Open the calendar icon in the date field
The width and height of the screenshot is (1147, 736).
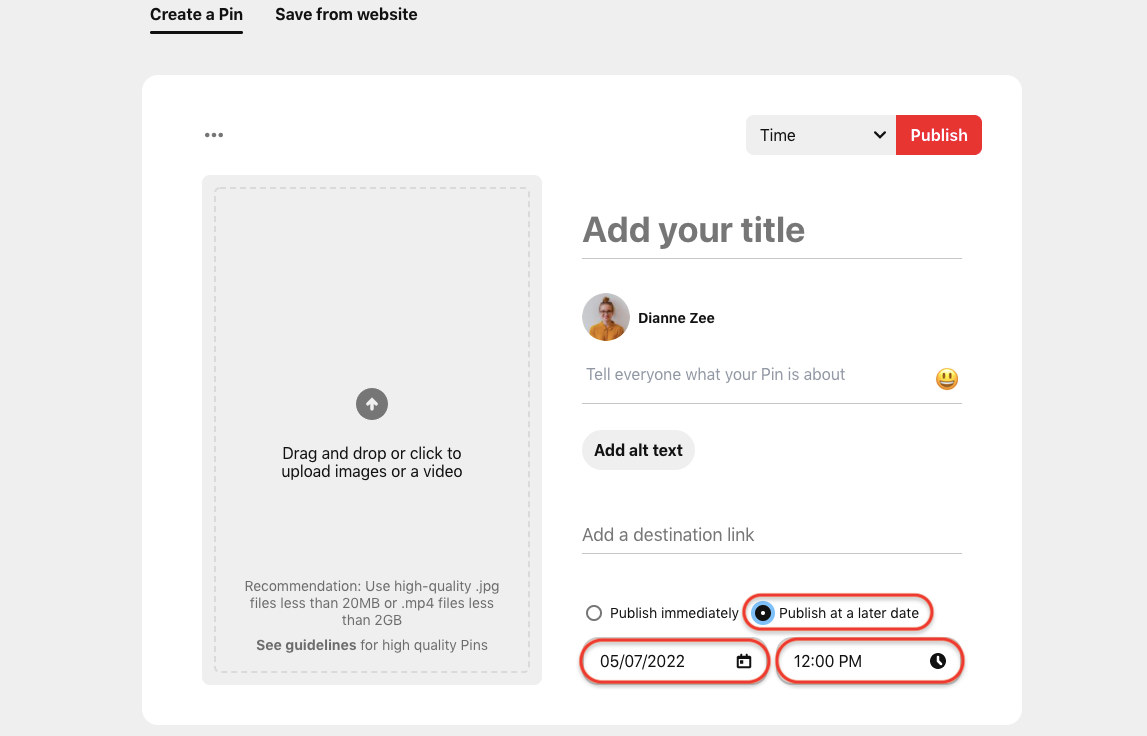742,661
